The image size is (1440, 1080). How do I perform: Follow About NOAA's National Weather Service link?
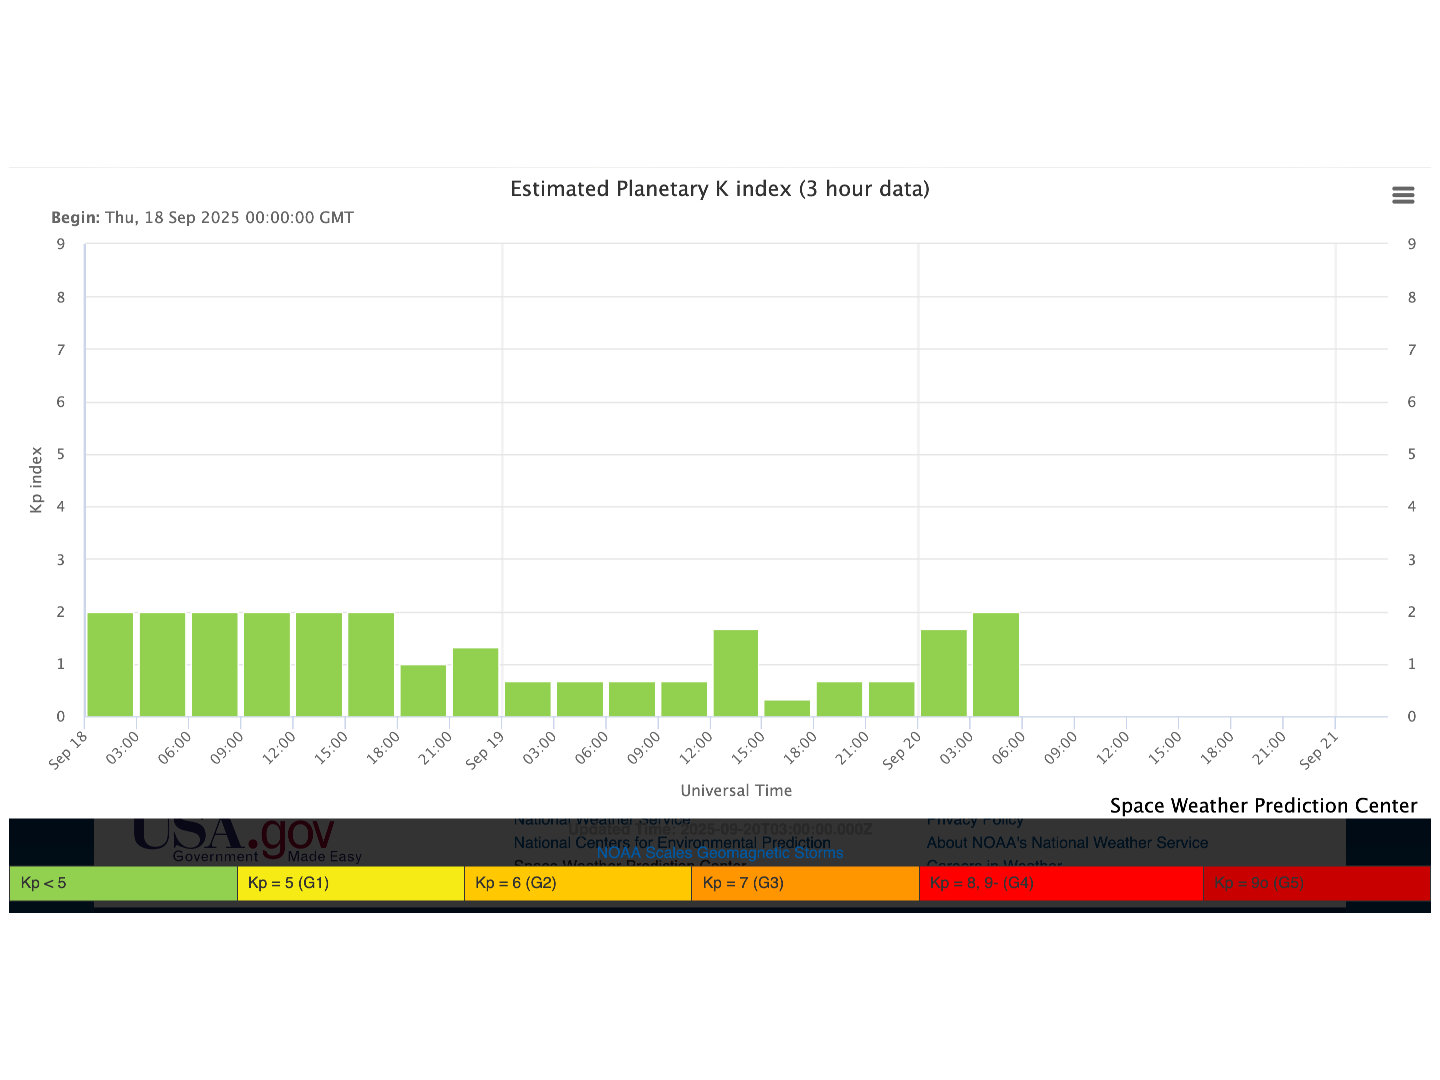click(x=1066, y=842)
